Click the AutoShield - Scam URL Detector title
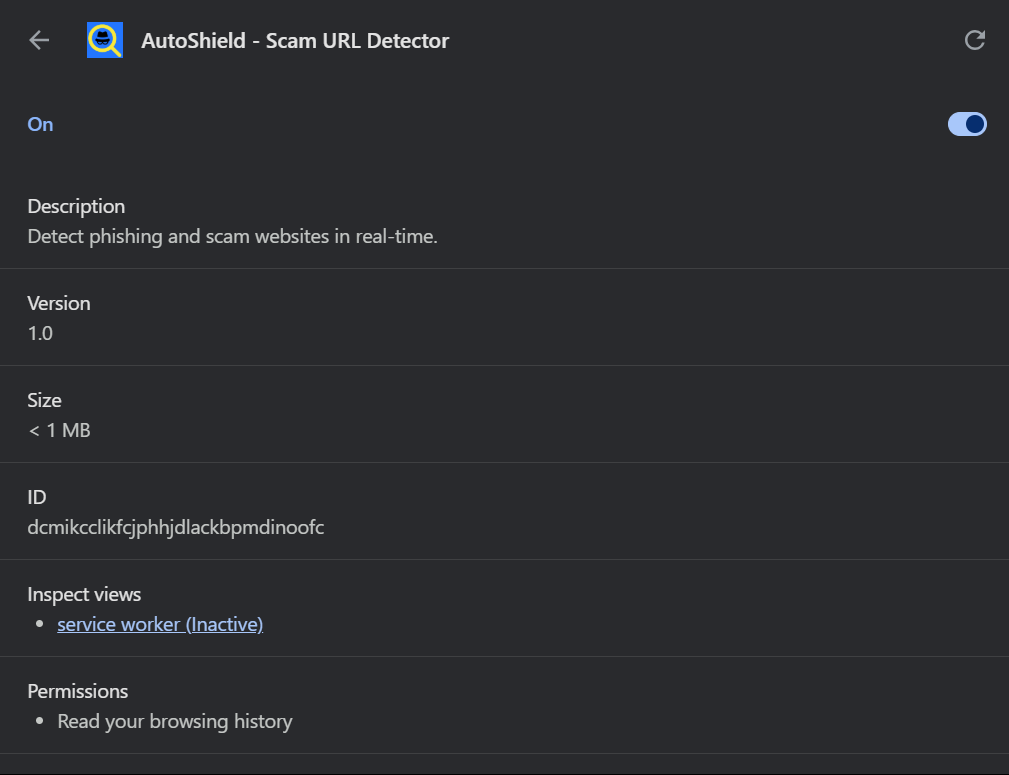The width and height of the screenshot is (1009, 775). click(295, 41)
